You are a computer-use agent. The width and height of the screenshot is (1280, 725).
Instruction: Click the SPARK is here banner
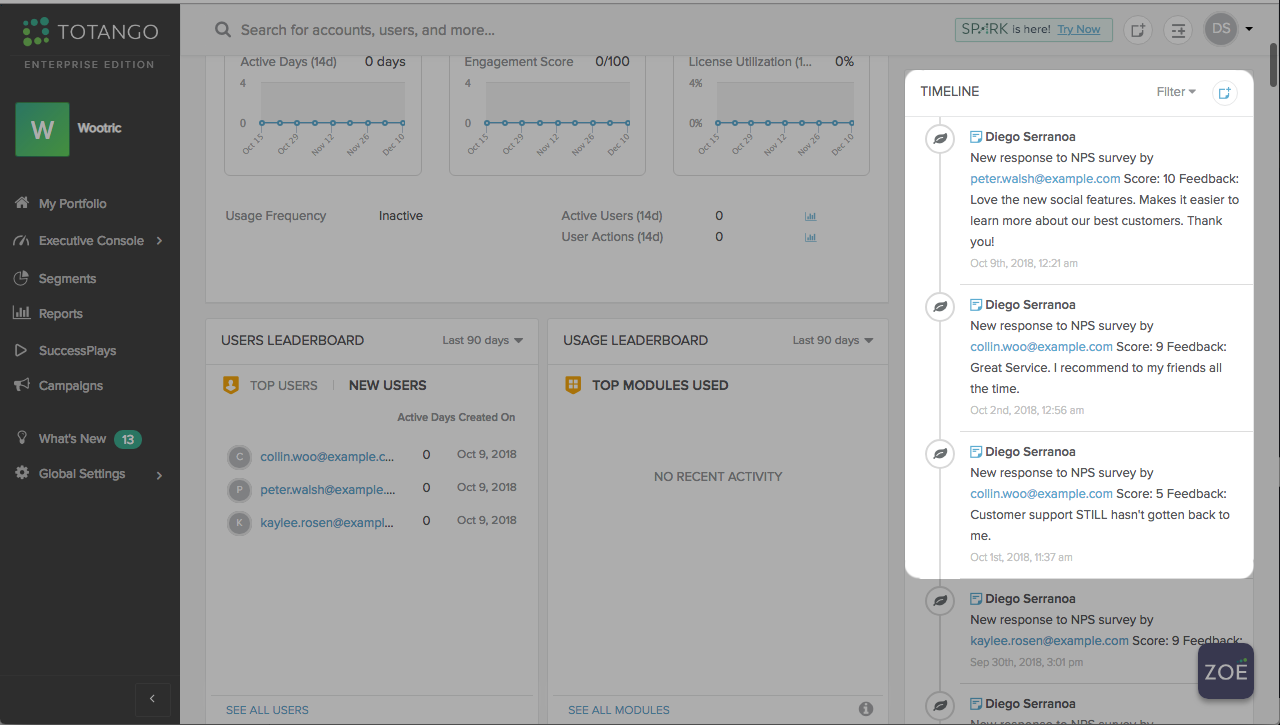coord(1034,30)
